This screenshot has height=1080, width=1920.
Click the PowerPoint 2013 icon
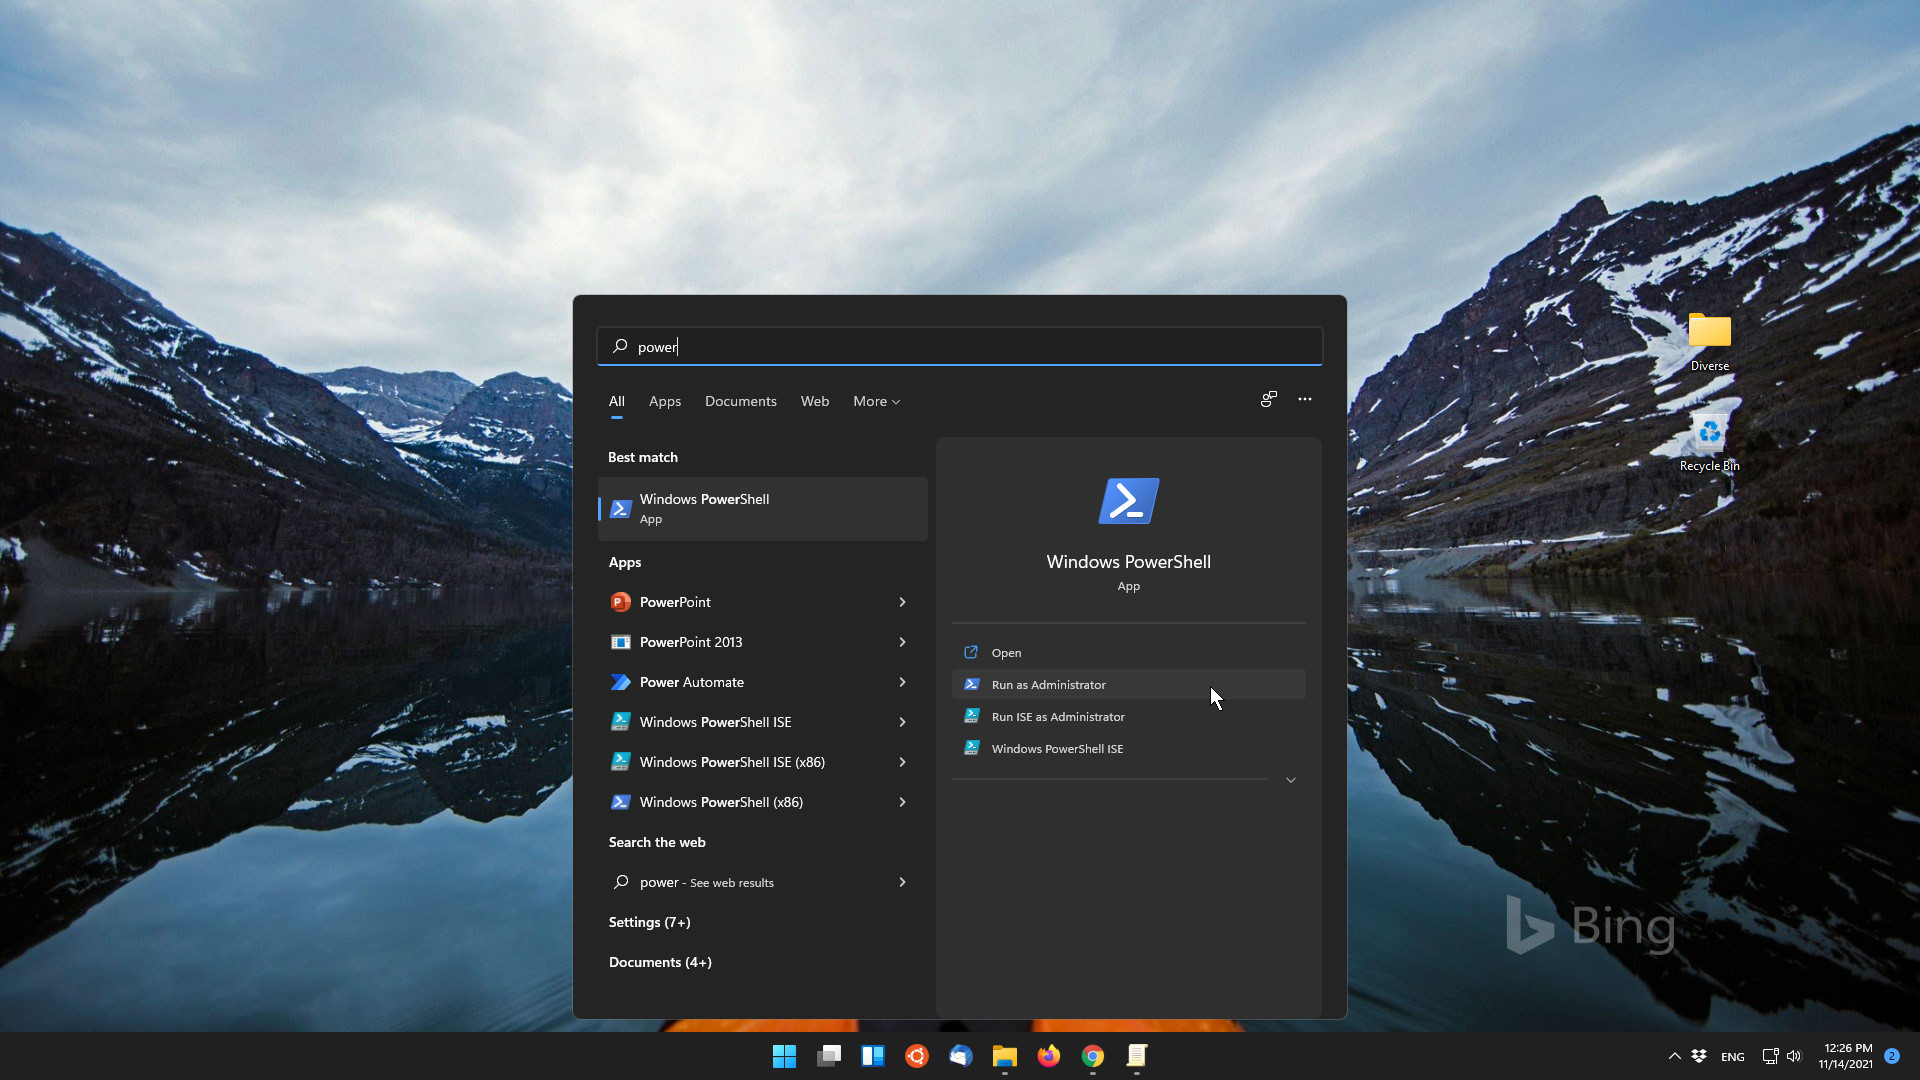pos(621,642)
